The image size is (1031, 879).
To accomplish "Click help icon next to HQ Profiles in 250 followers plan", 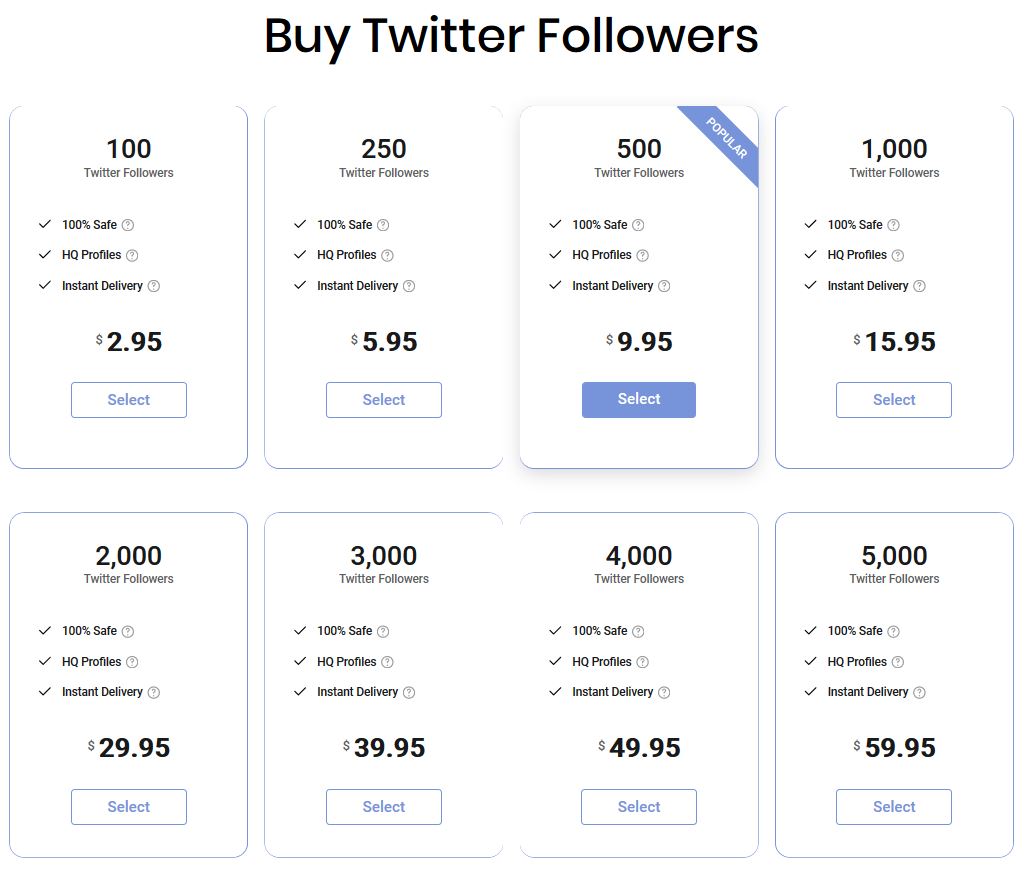I will pyautogui.click(x=387, y=255).
